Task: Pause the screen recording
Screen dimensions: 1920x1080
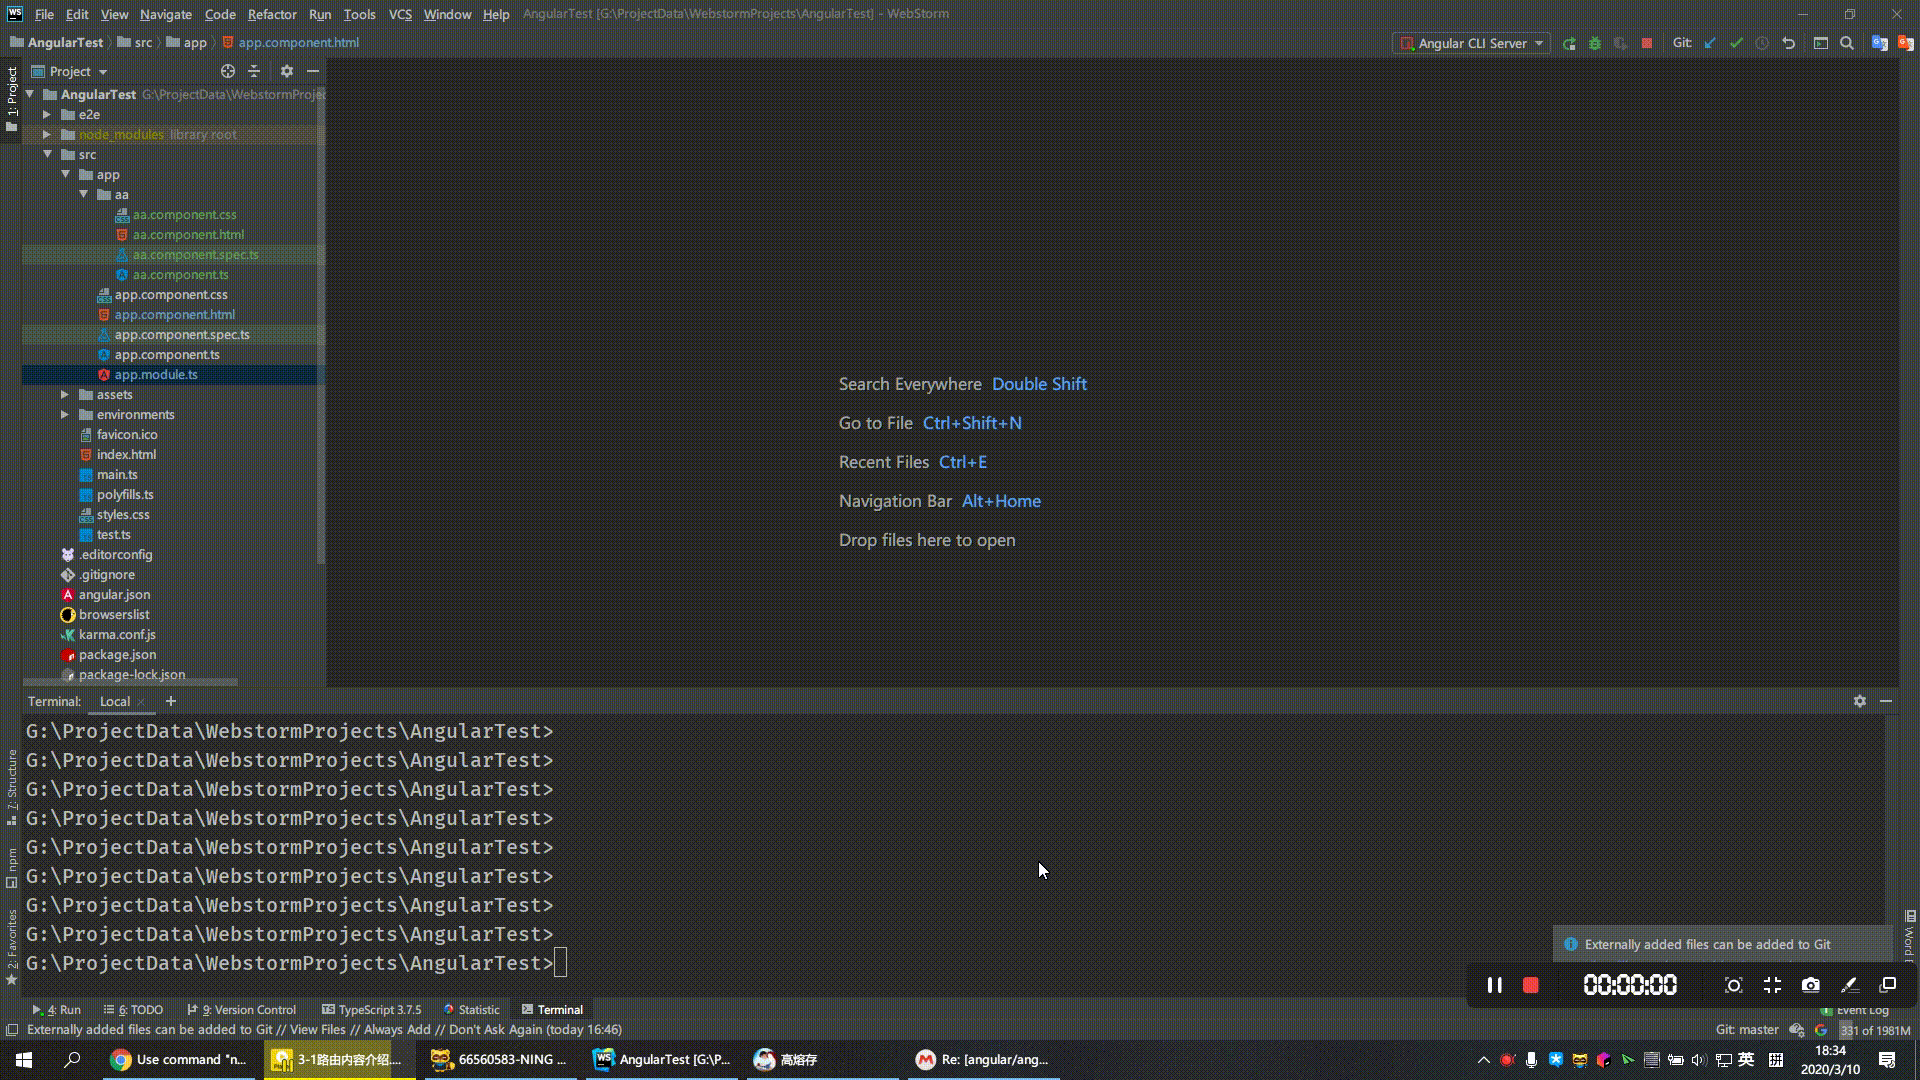Action: (x=1494, y=985)
